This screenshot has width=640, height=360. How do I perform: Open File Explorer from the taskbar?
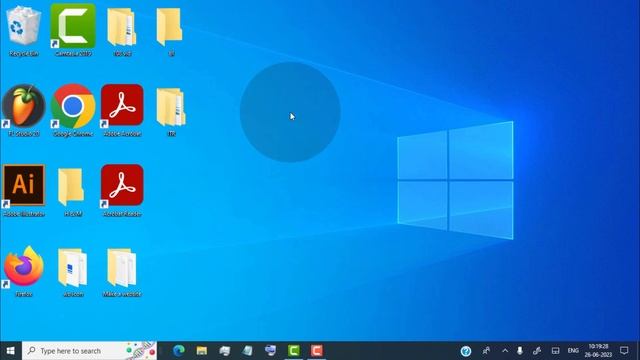coord(202,351)
